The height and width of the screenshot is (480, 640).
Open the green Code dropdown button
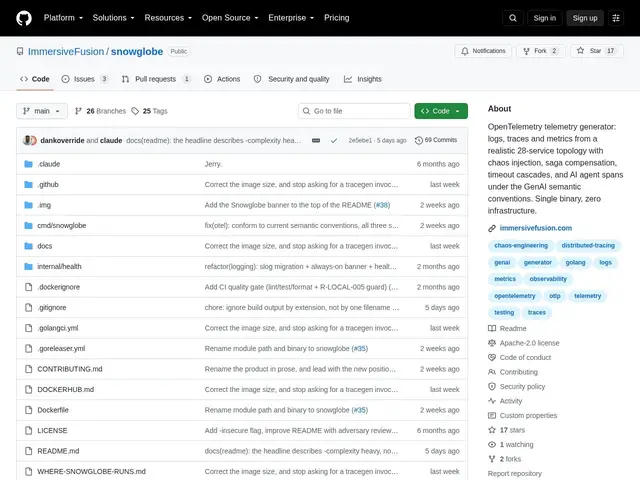coord(441,111)
